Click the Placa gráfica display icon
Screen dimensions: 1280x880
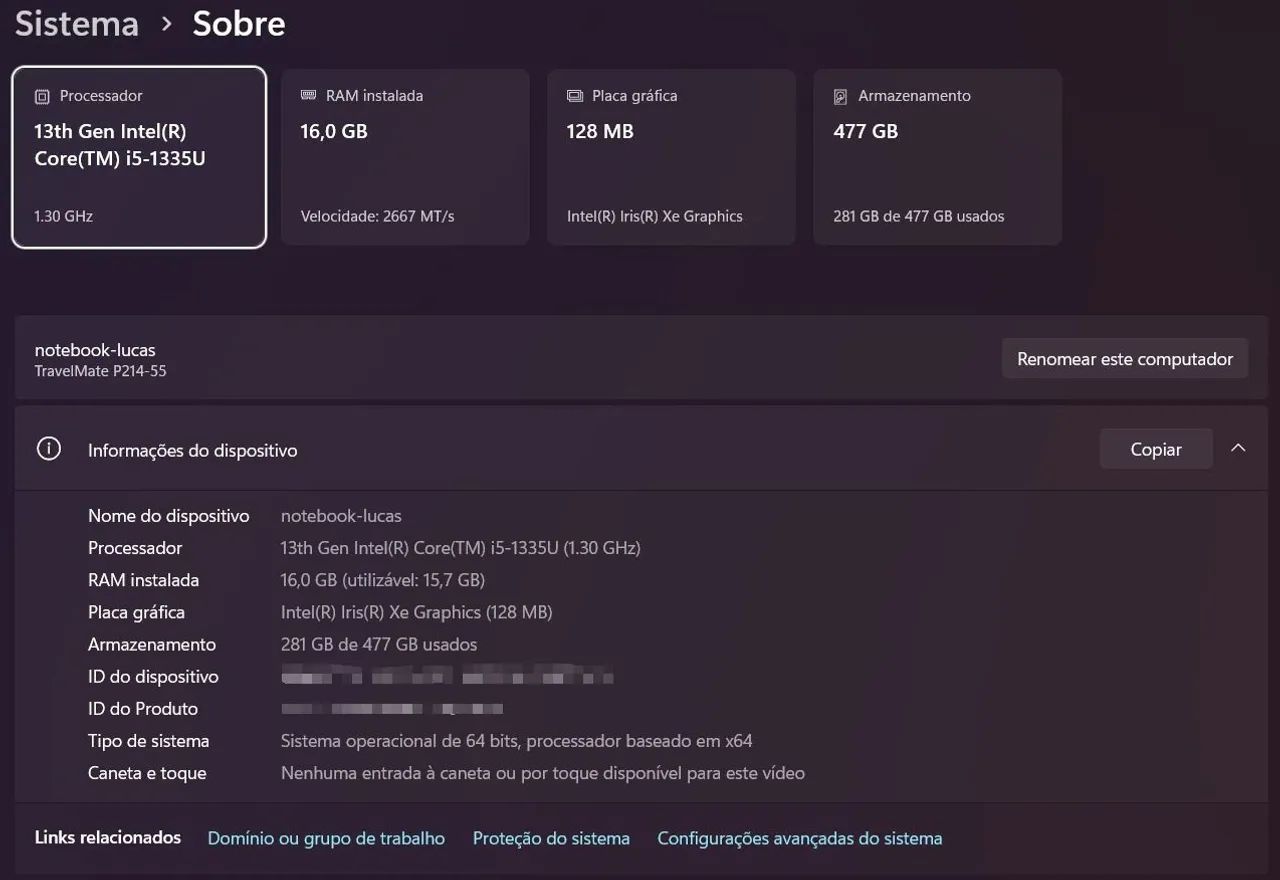(575, 96)
